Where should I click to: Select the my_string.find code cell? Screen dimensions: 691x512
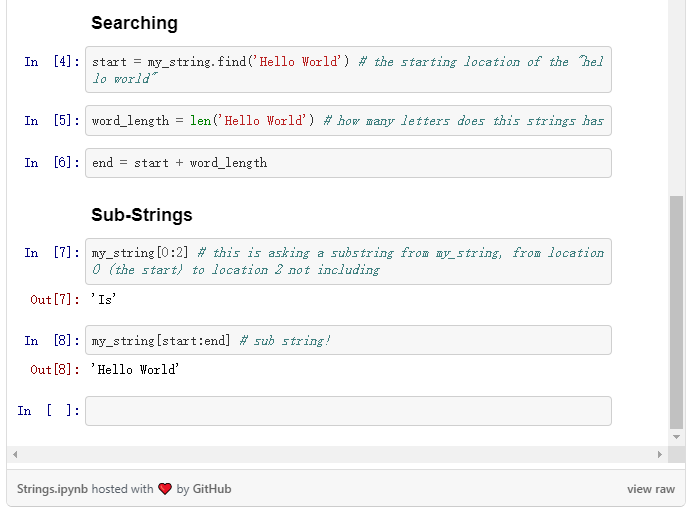point(348,70)
